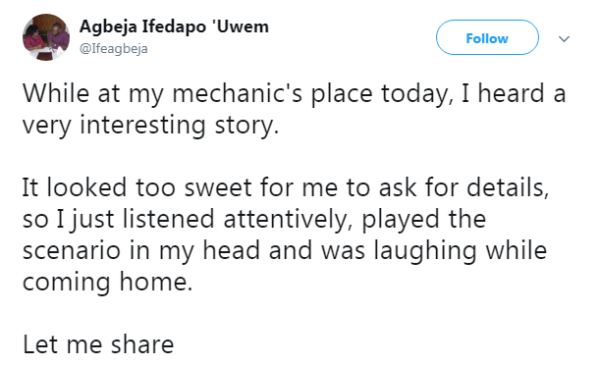Open Agbeja Ifedapo 'Uwem's profile avatar
The image size is (600, 366).
click(x=46, y=37)
